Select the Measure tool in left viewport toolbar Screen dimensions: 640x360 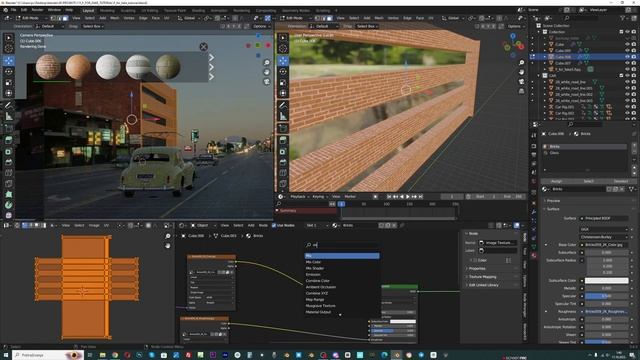point(9,117)
